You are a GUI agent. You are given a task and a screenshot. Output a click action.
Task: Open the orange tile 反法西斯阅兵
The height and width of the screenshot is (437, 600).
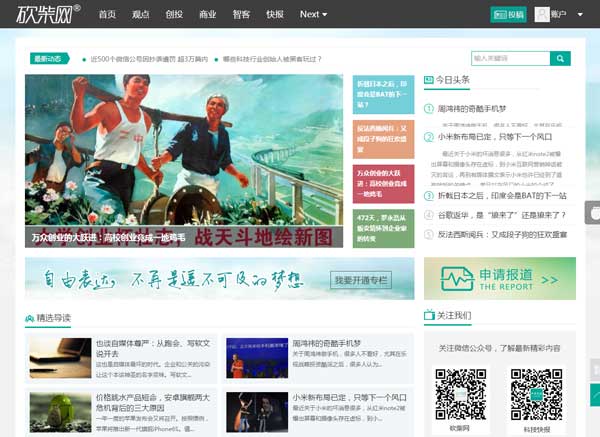pyautogui.click(x=383, y=139)
